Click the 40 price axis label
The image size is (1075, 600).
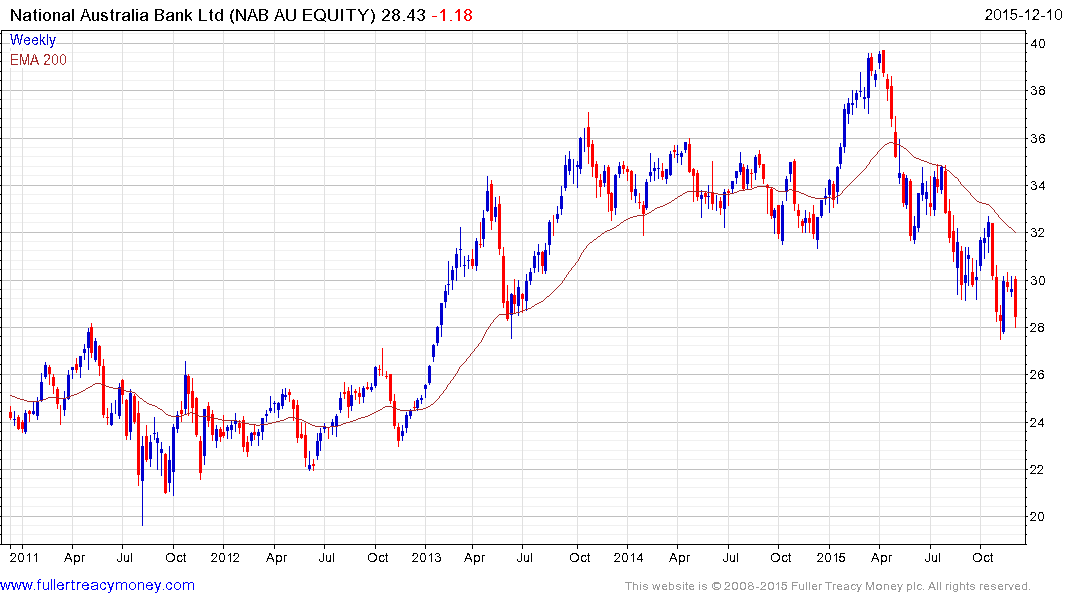point(1038,44)
